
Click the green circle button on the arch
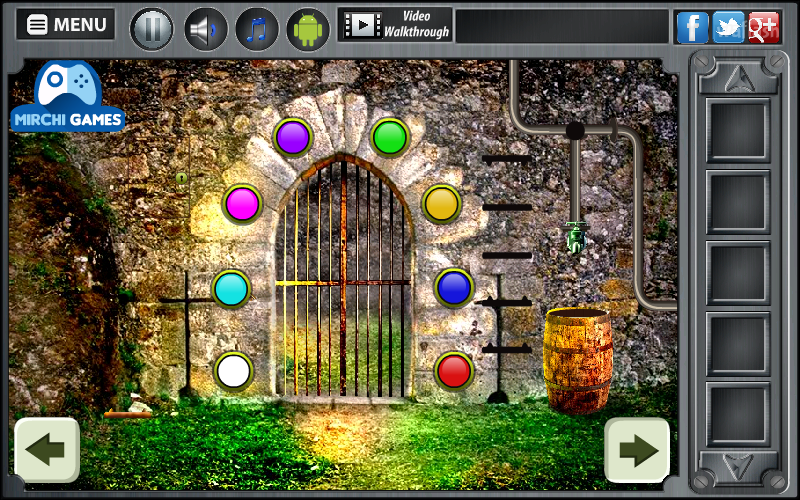coord(390,137)
